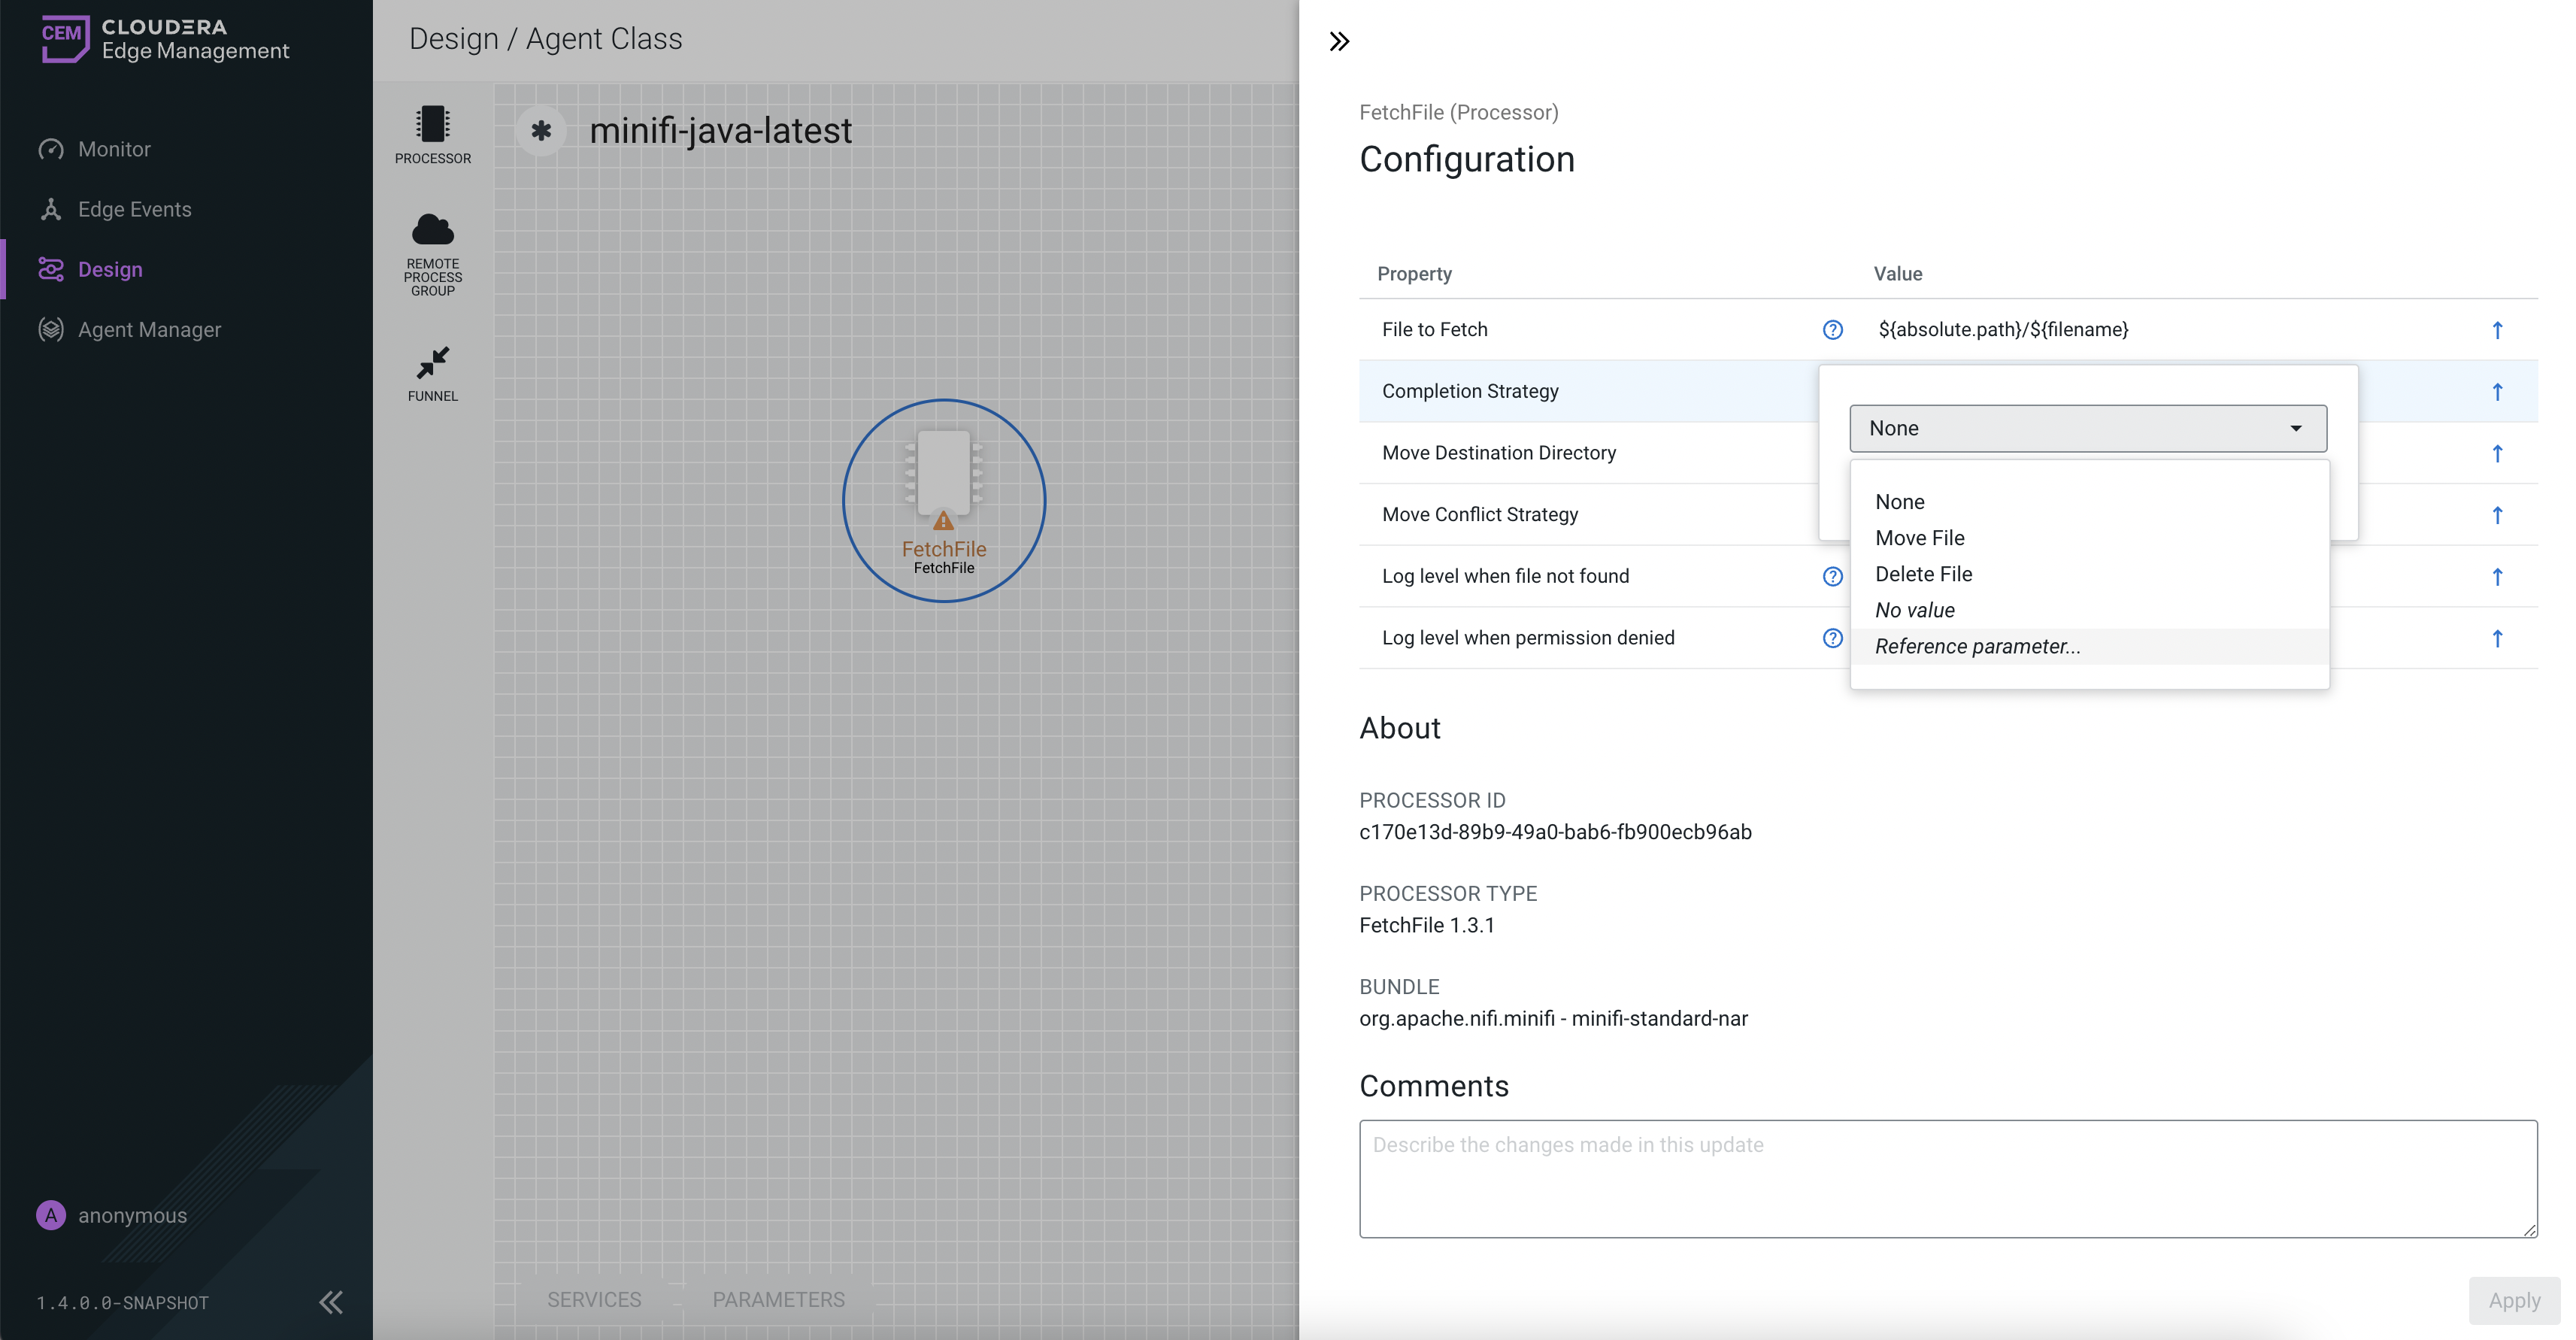
Task: Choose Move File from dropdown list
Action: click(1919, 538)
